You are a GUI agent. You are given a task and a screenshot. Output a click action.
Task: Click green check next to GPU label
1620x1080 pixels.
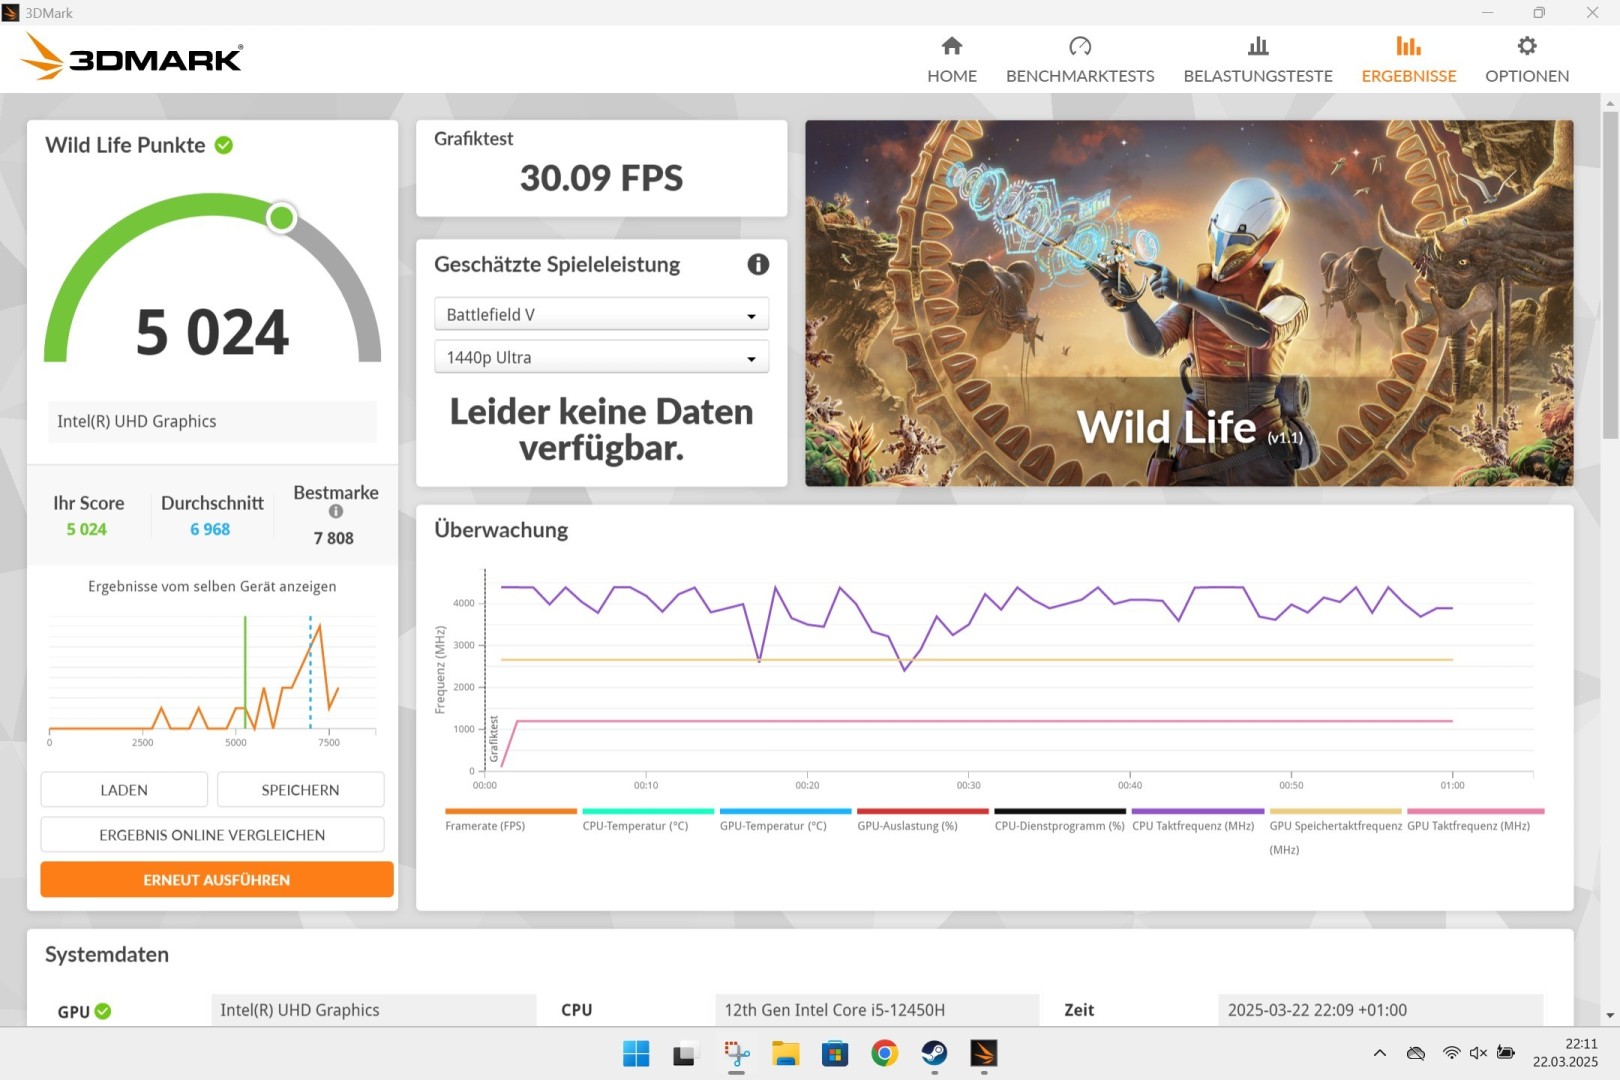[103, 1011]
